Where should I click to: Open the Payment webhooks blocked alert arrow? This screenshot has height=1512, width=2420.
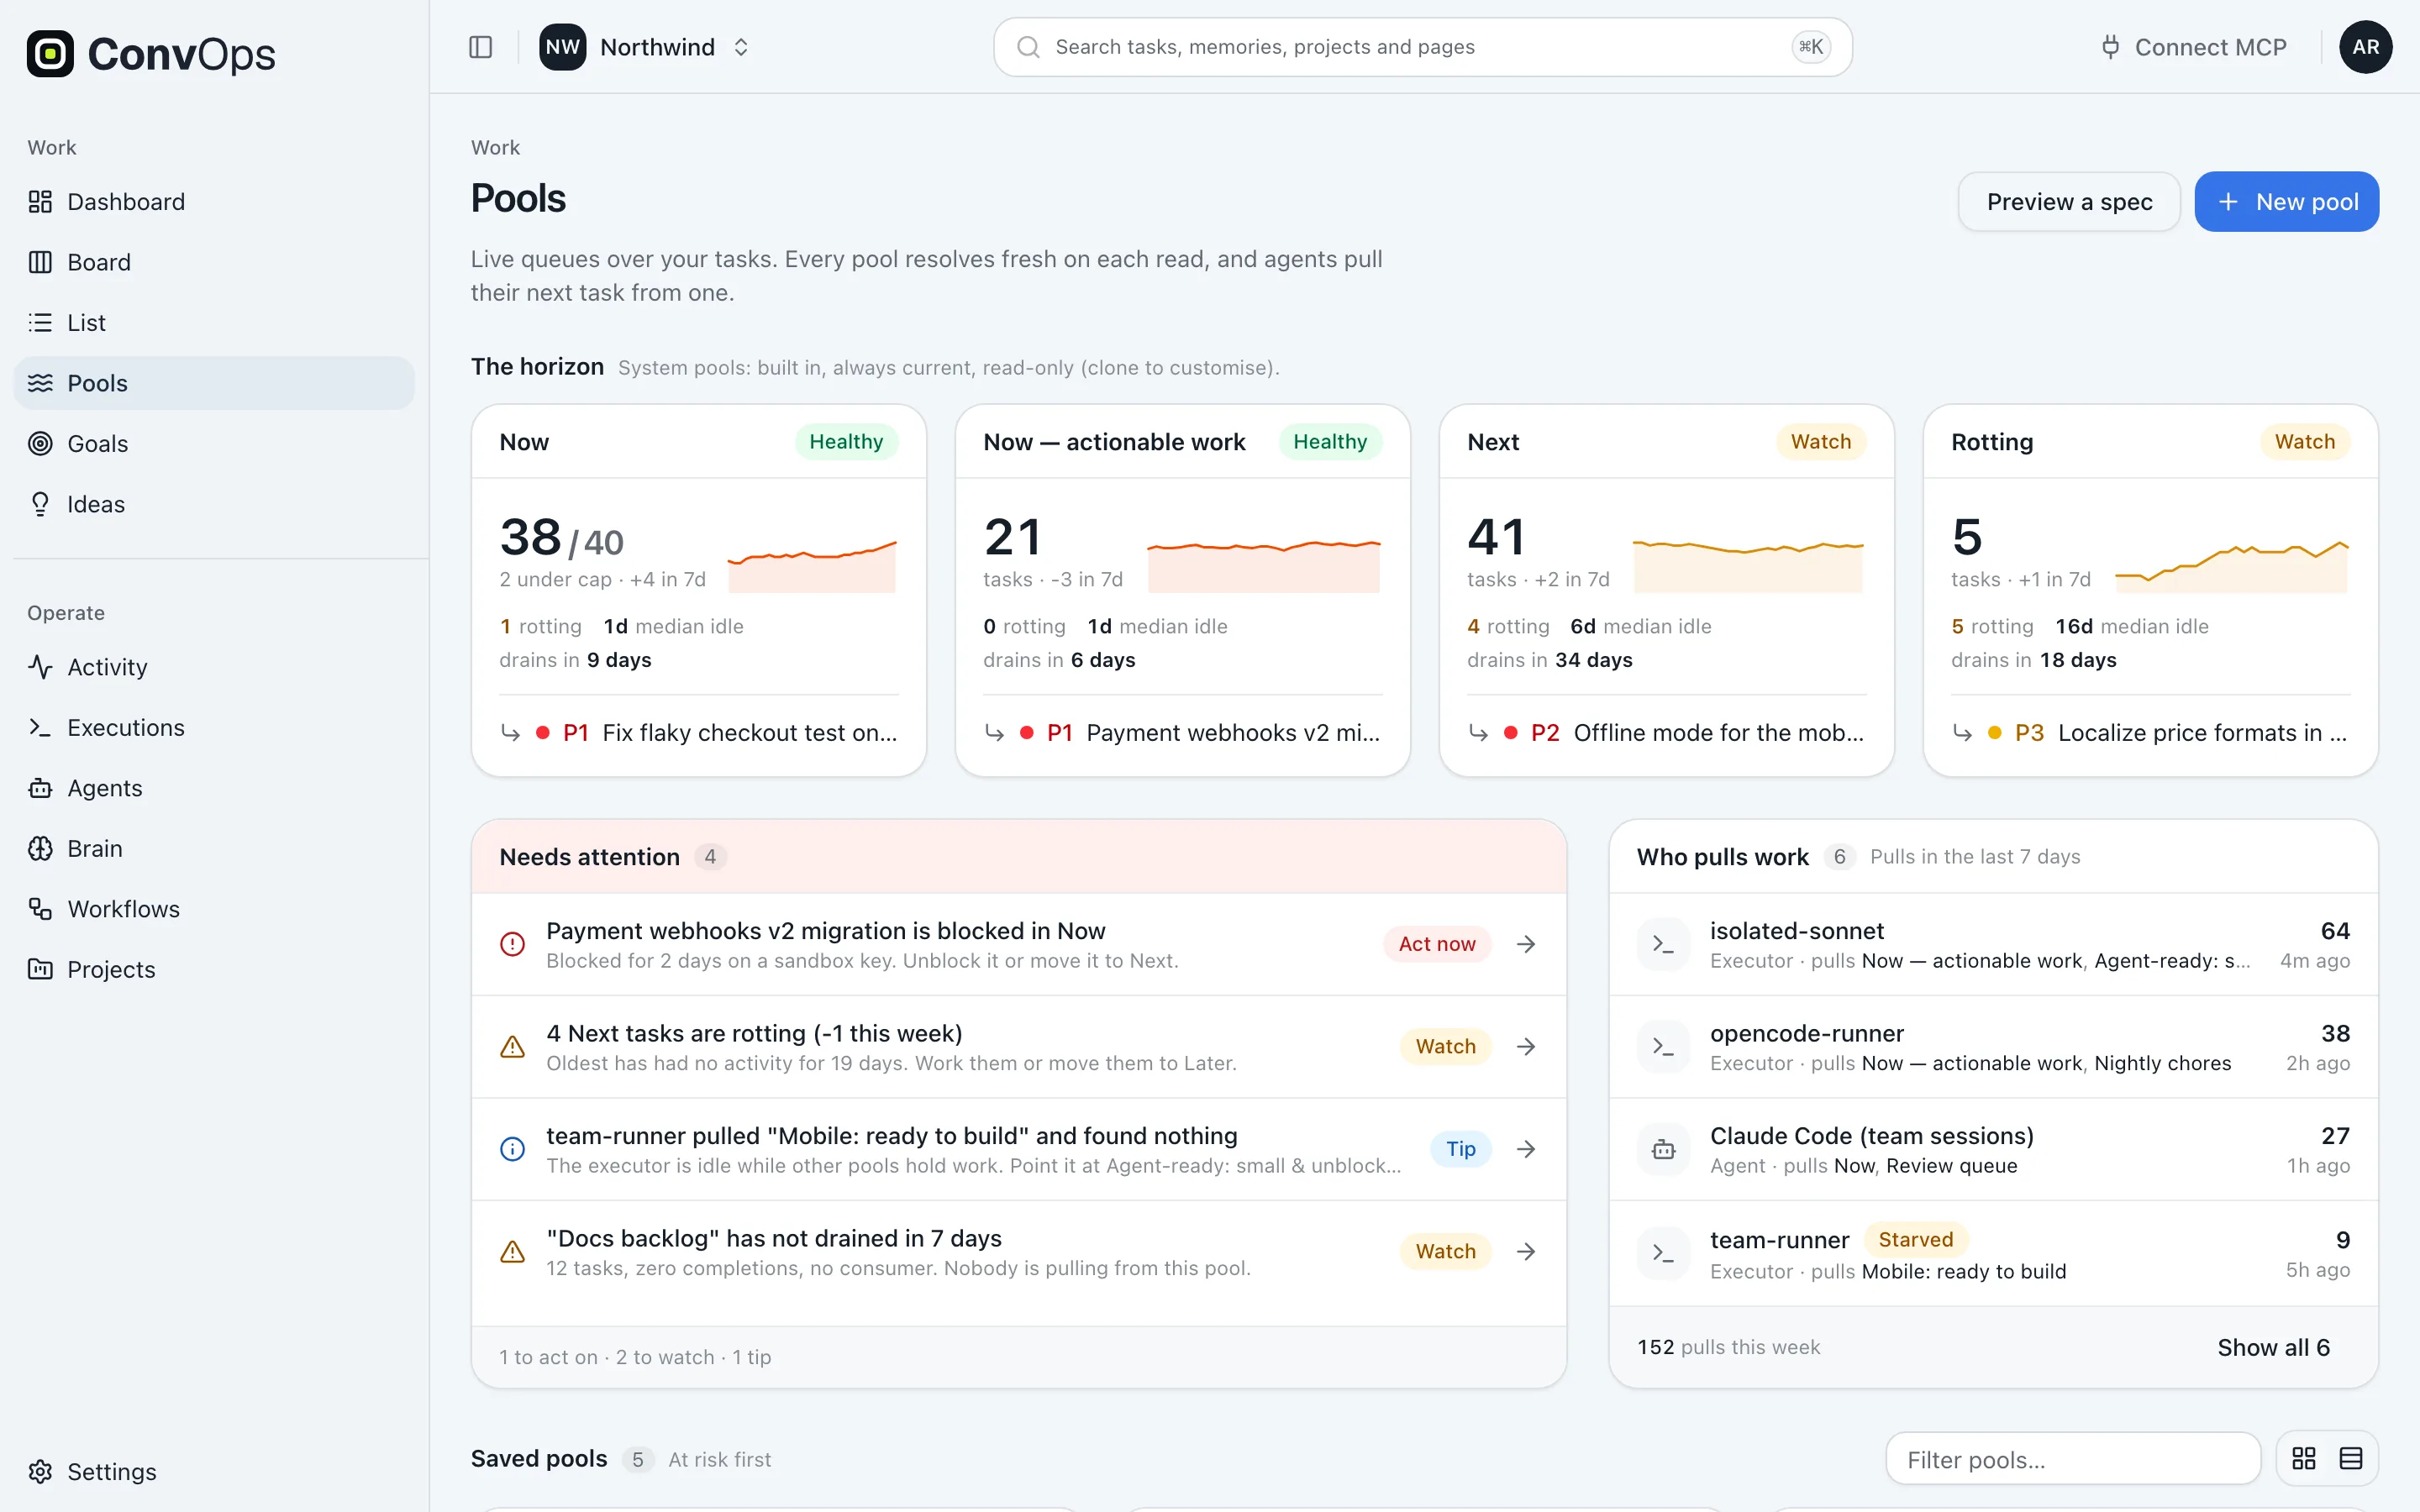click(x=1526, y=944)
